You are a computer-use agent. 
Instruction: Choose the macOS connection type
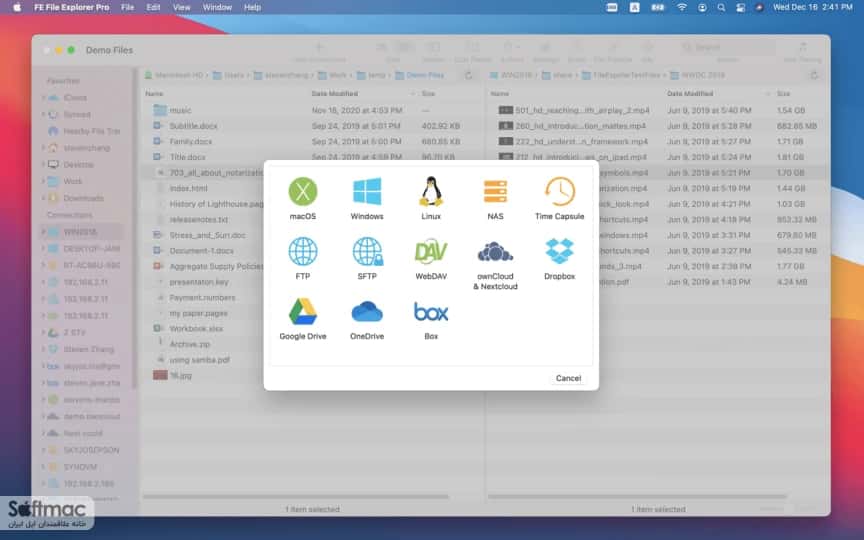point(303,198)
